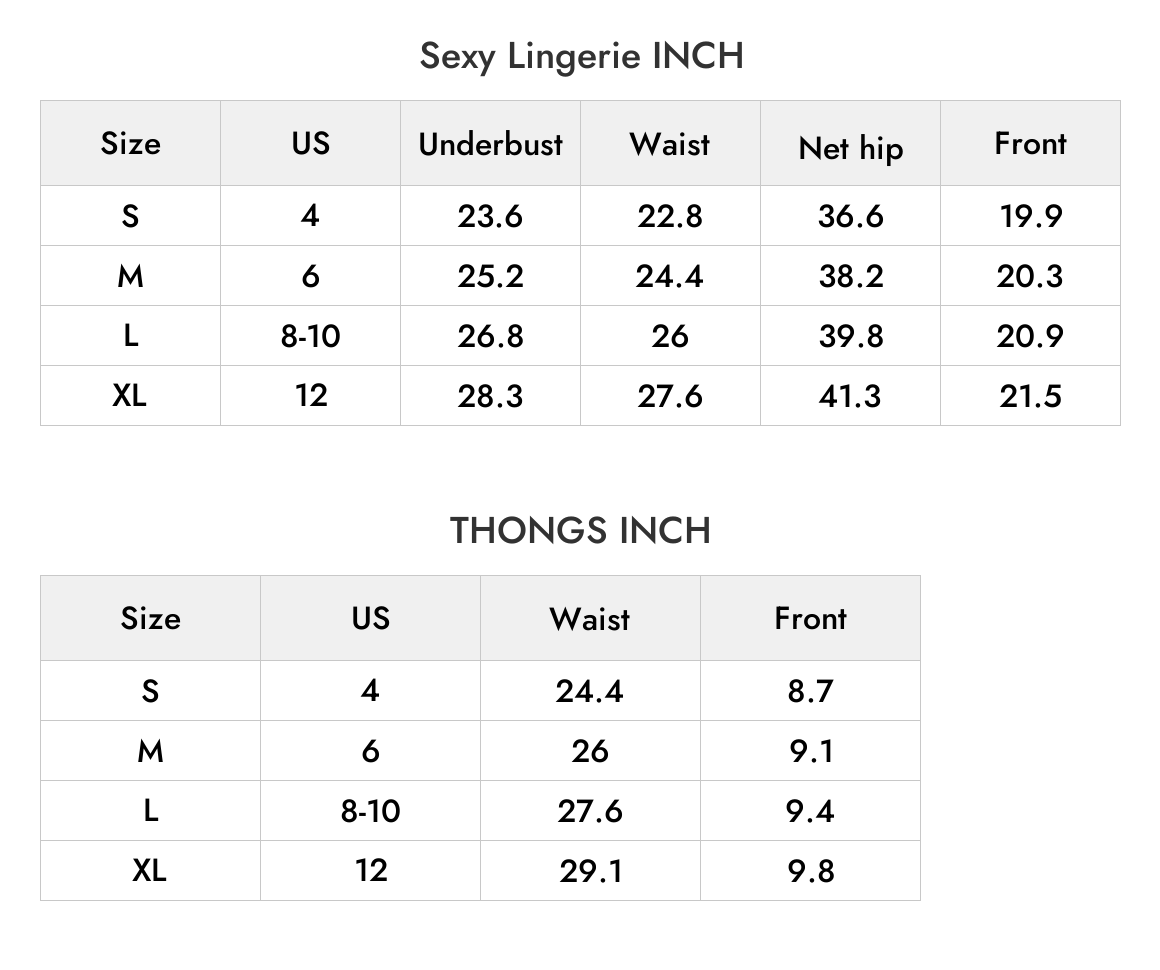Select the Net hip column header
The width and height of the screenshot is (1160, 970).
coord(851,148)
